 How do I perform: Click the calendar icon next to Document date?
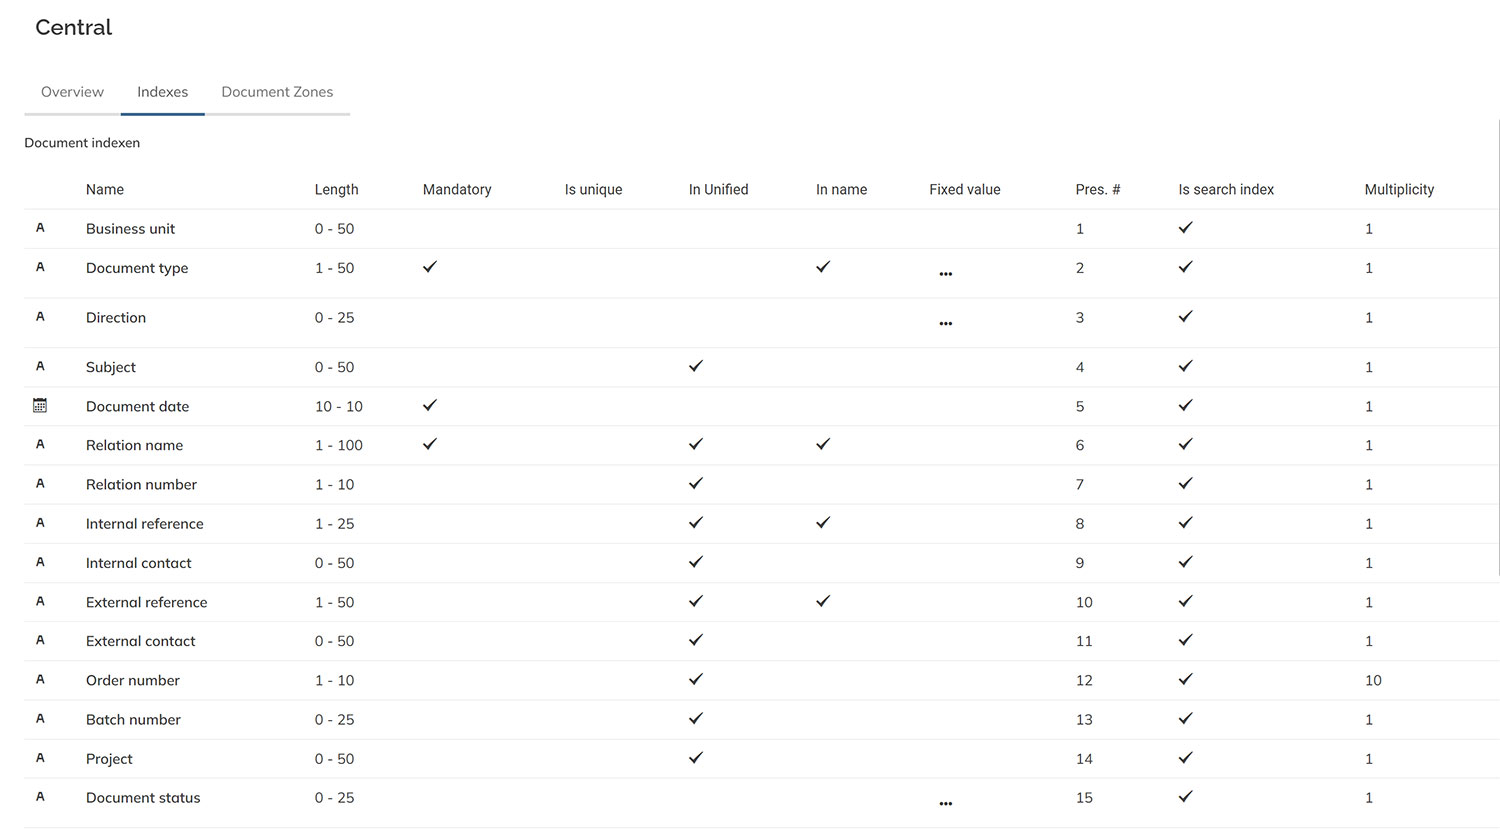[x=40, y=405]
